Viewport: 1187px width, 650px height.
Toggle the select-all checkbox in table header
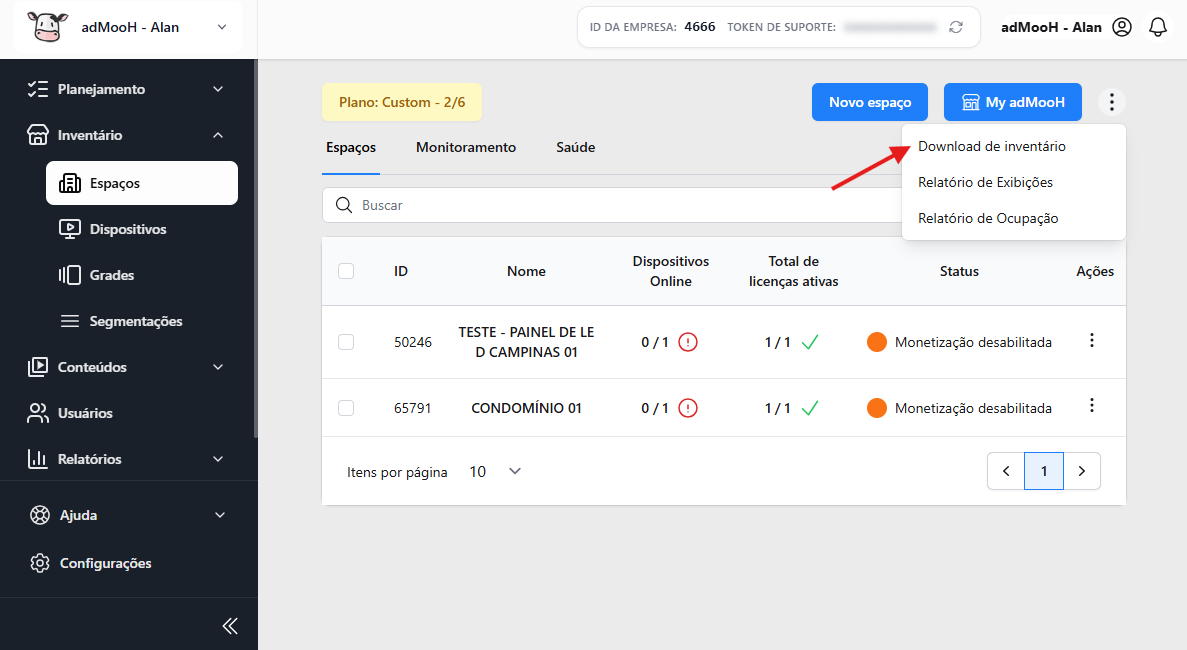pos(346,271)
